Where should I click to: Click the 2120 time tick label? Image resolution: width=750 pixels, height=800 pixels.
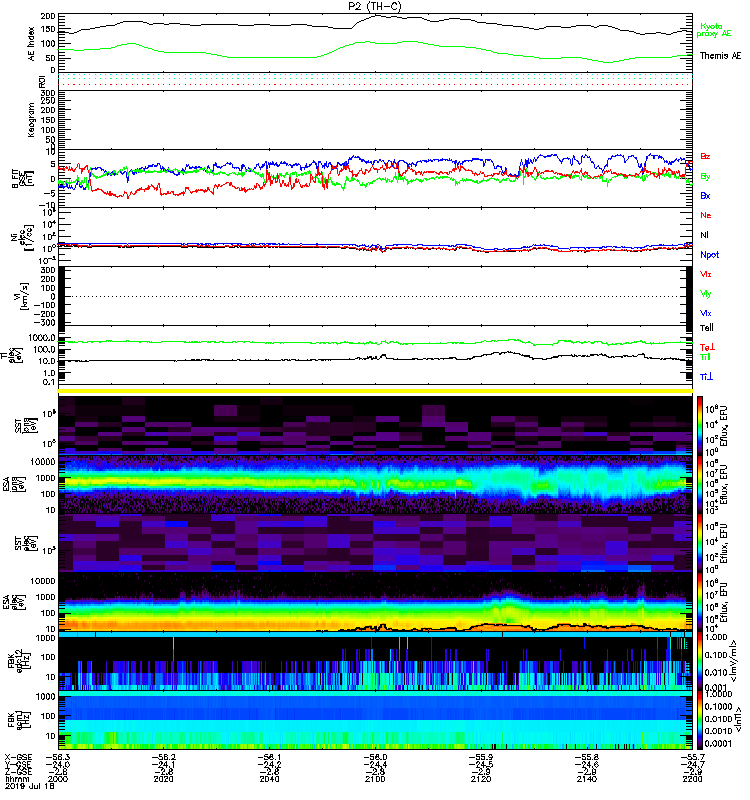tap(481, 779)
